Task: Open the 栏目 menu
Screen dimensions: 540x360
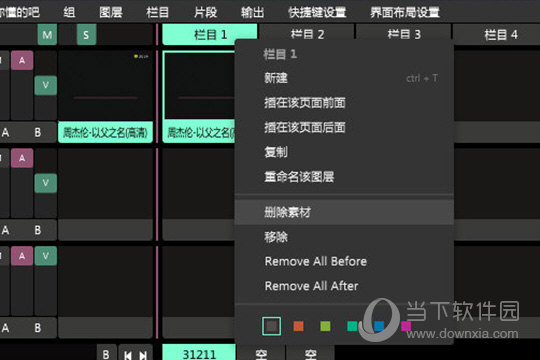Action: click(157, 12)
